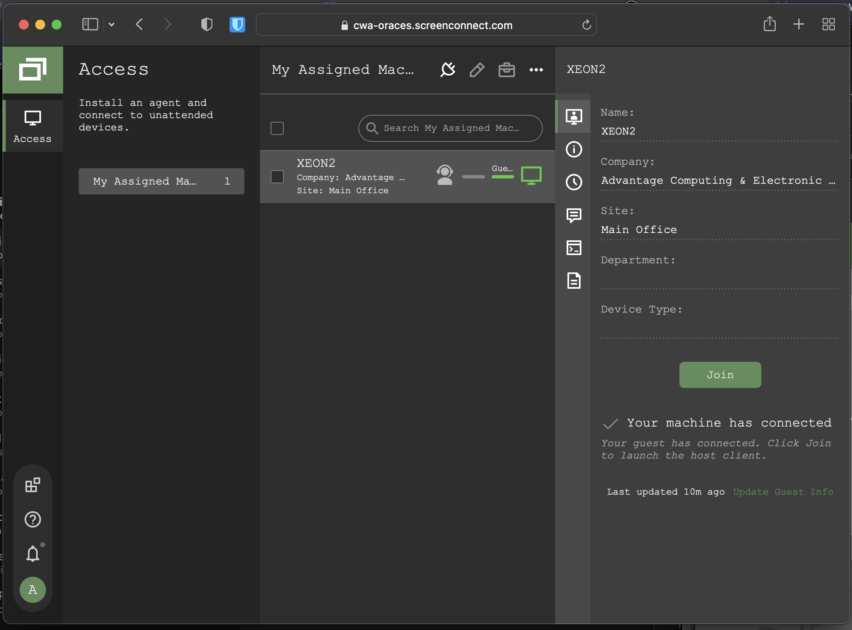Toggle the Safari sidebar button
852x630 pixels.
[90, 24]
